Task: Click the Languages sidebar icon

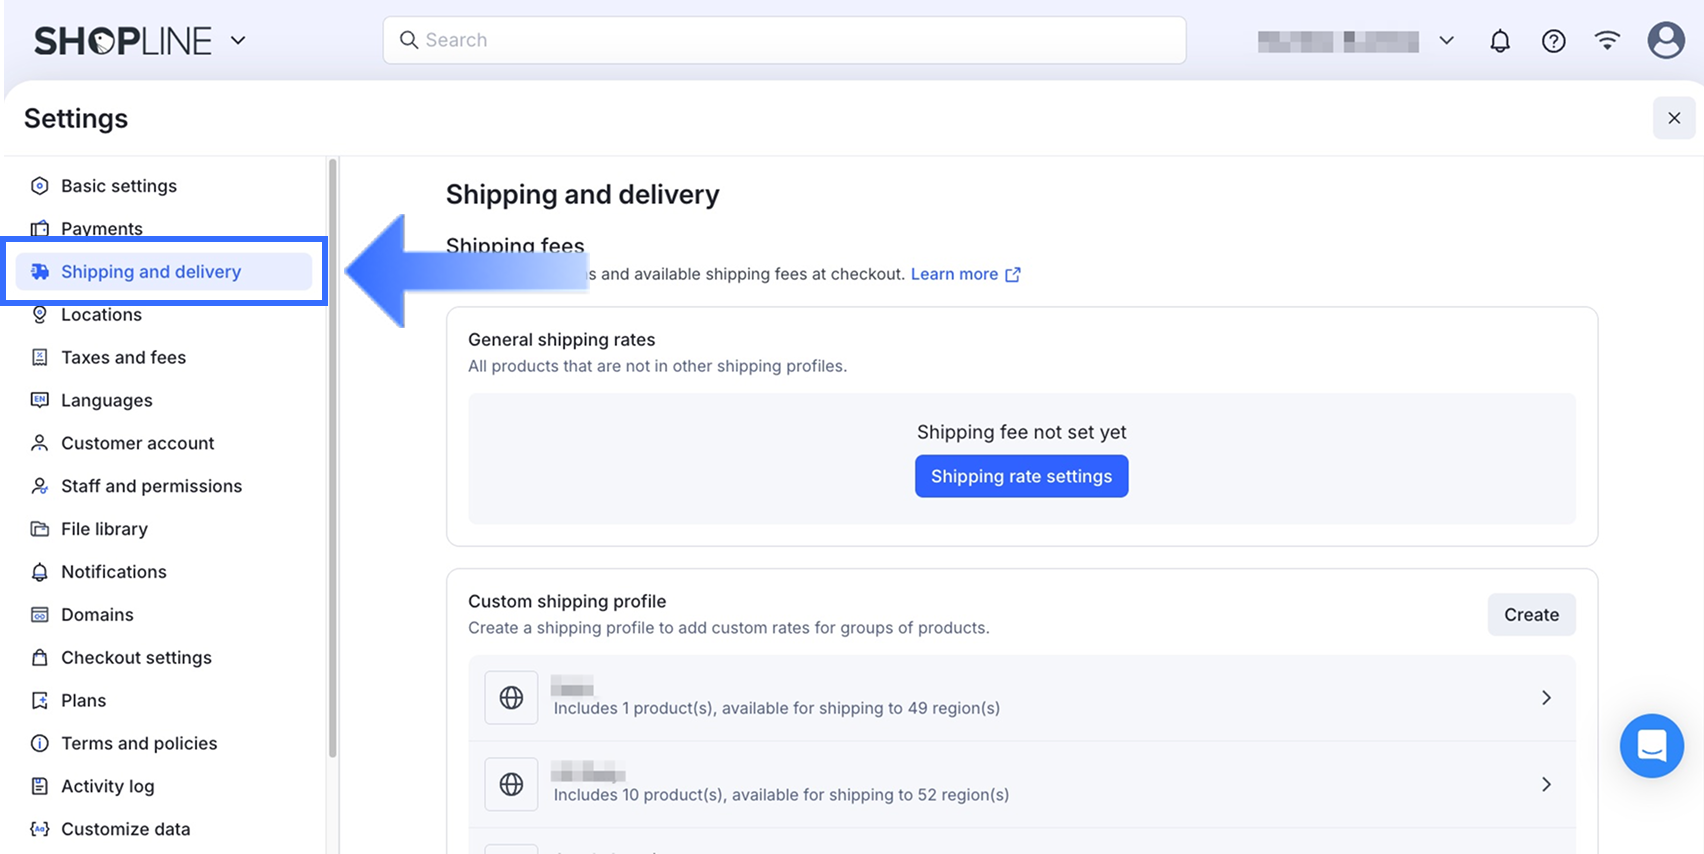Action: point(40,400)
